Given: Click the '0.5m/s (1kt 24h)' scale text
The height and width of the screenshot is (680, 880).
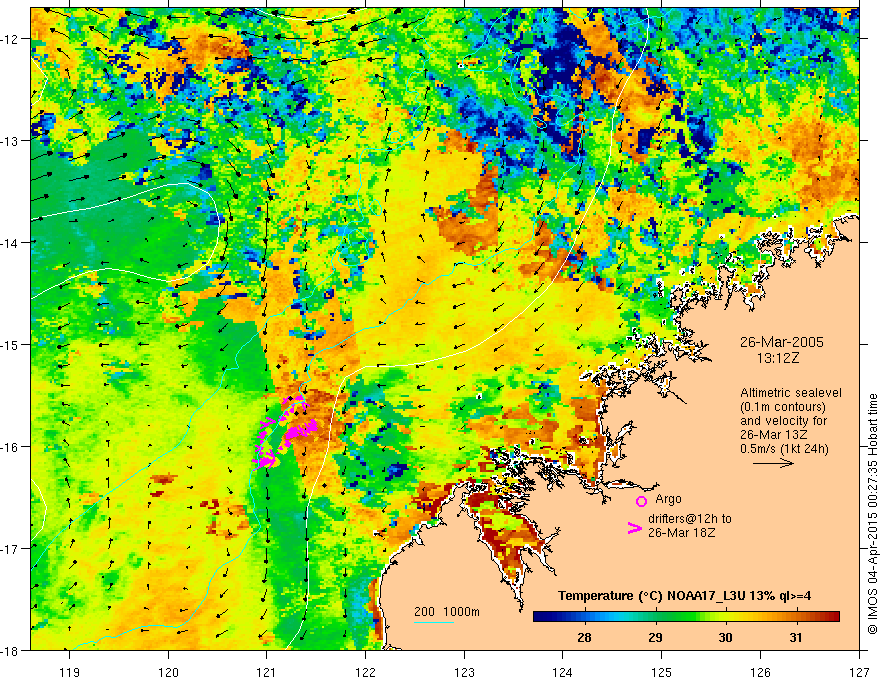Looking at the screenshot, I should pos(784,448).
